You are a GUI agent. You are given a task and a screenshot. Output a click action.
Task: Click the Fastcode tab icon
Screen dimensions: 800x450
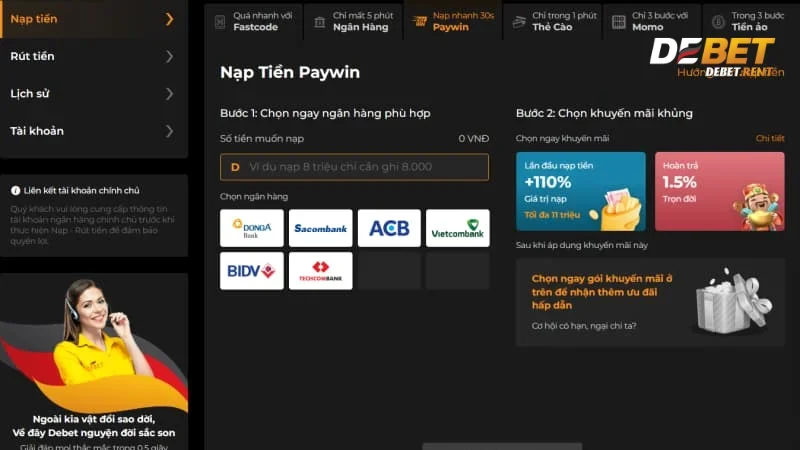click(x=220, y=22)
